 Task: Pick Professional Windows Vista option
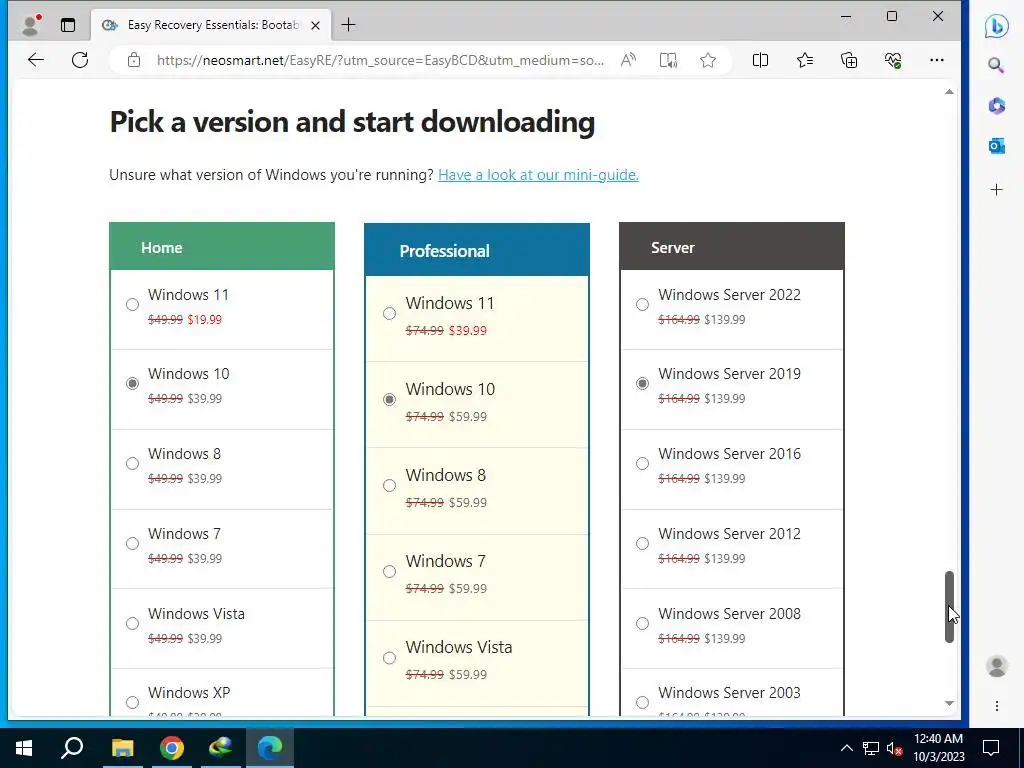pyautogui.click(x=389, y=658)
